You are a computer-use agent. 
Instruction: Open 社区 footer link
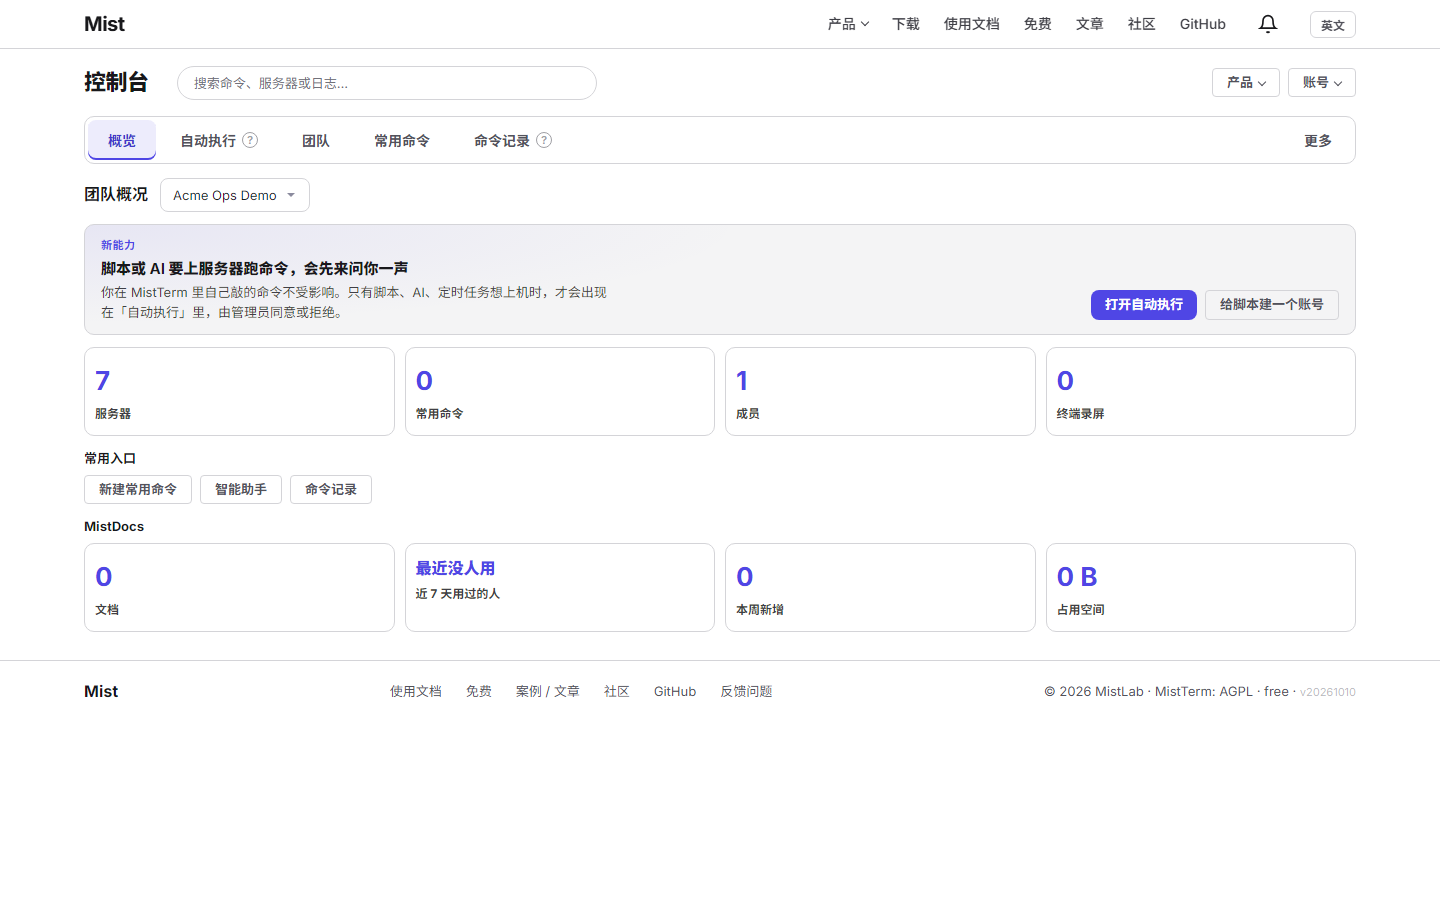click(617, 692)
